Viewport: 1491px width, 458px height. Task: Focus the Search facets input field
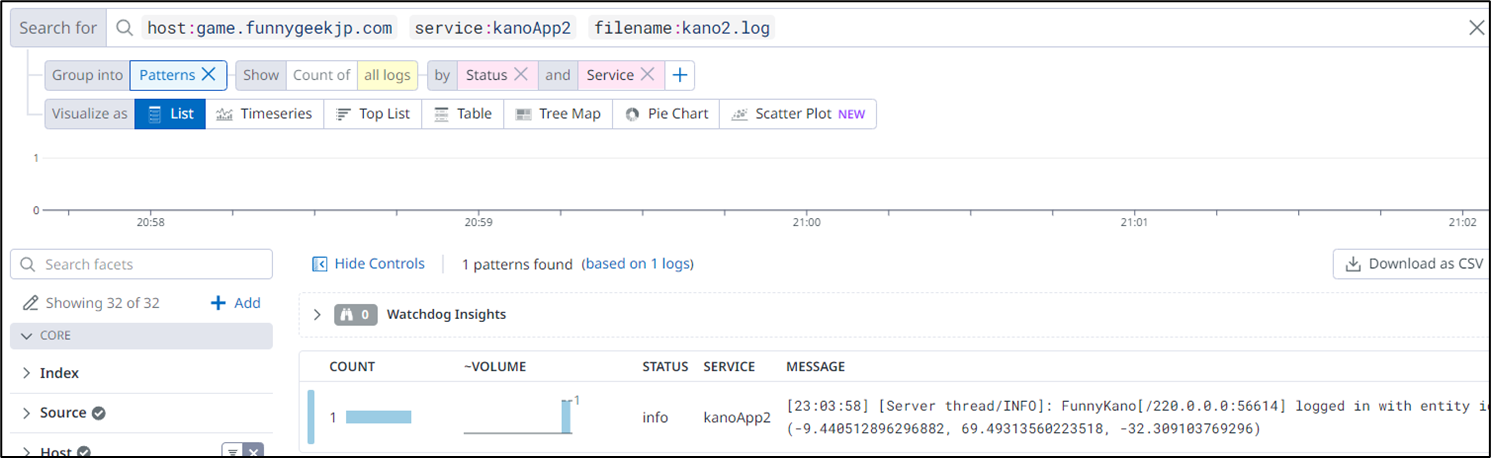pyautogui.click(x=141, y=264)
